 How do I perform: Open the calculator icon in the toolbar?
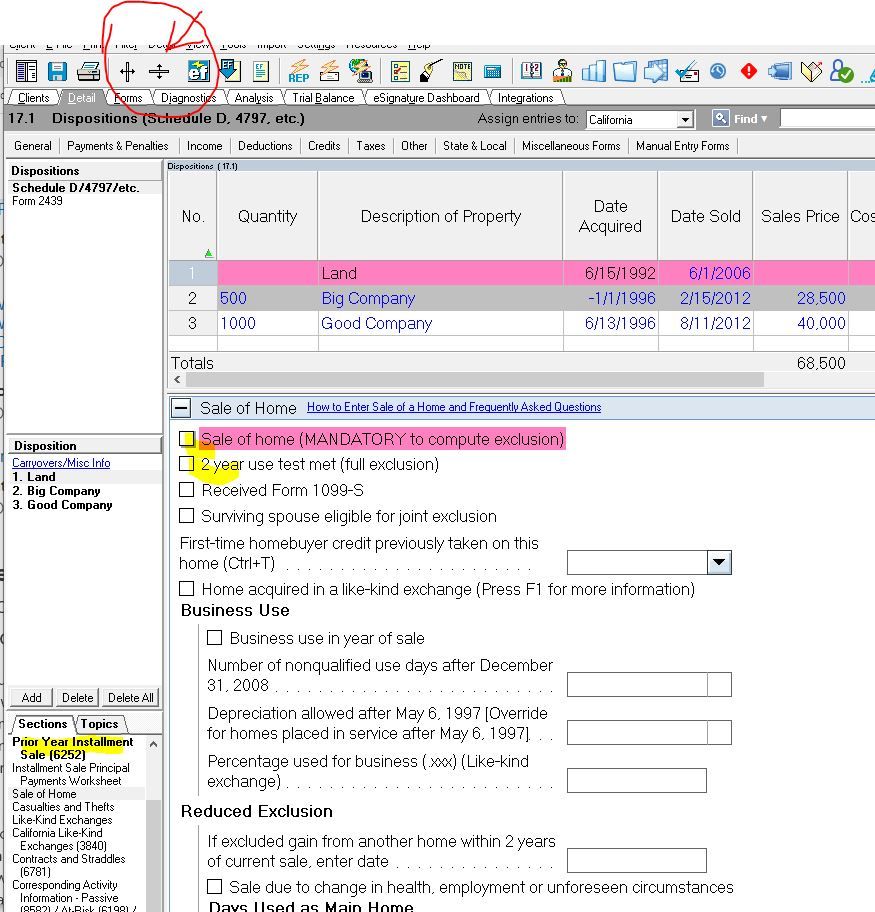[x=492, y=71]
